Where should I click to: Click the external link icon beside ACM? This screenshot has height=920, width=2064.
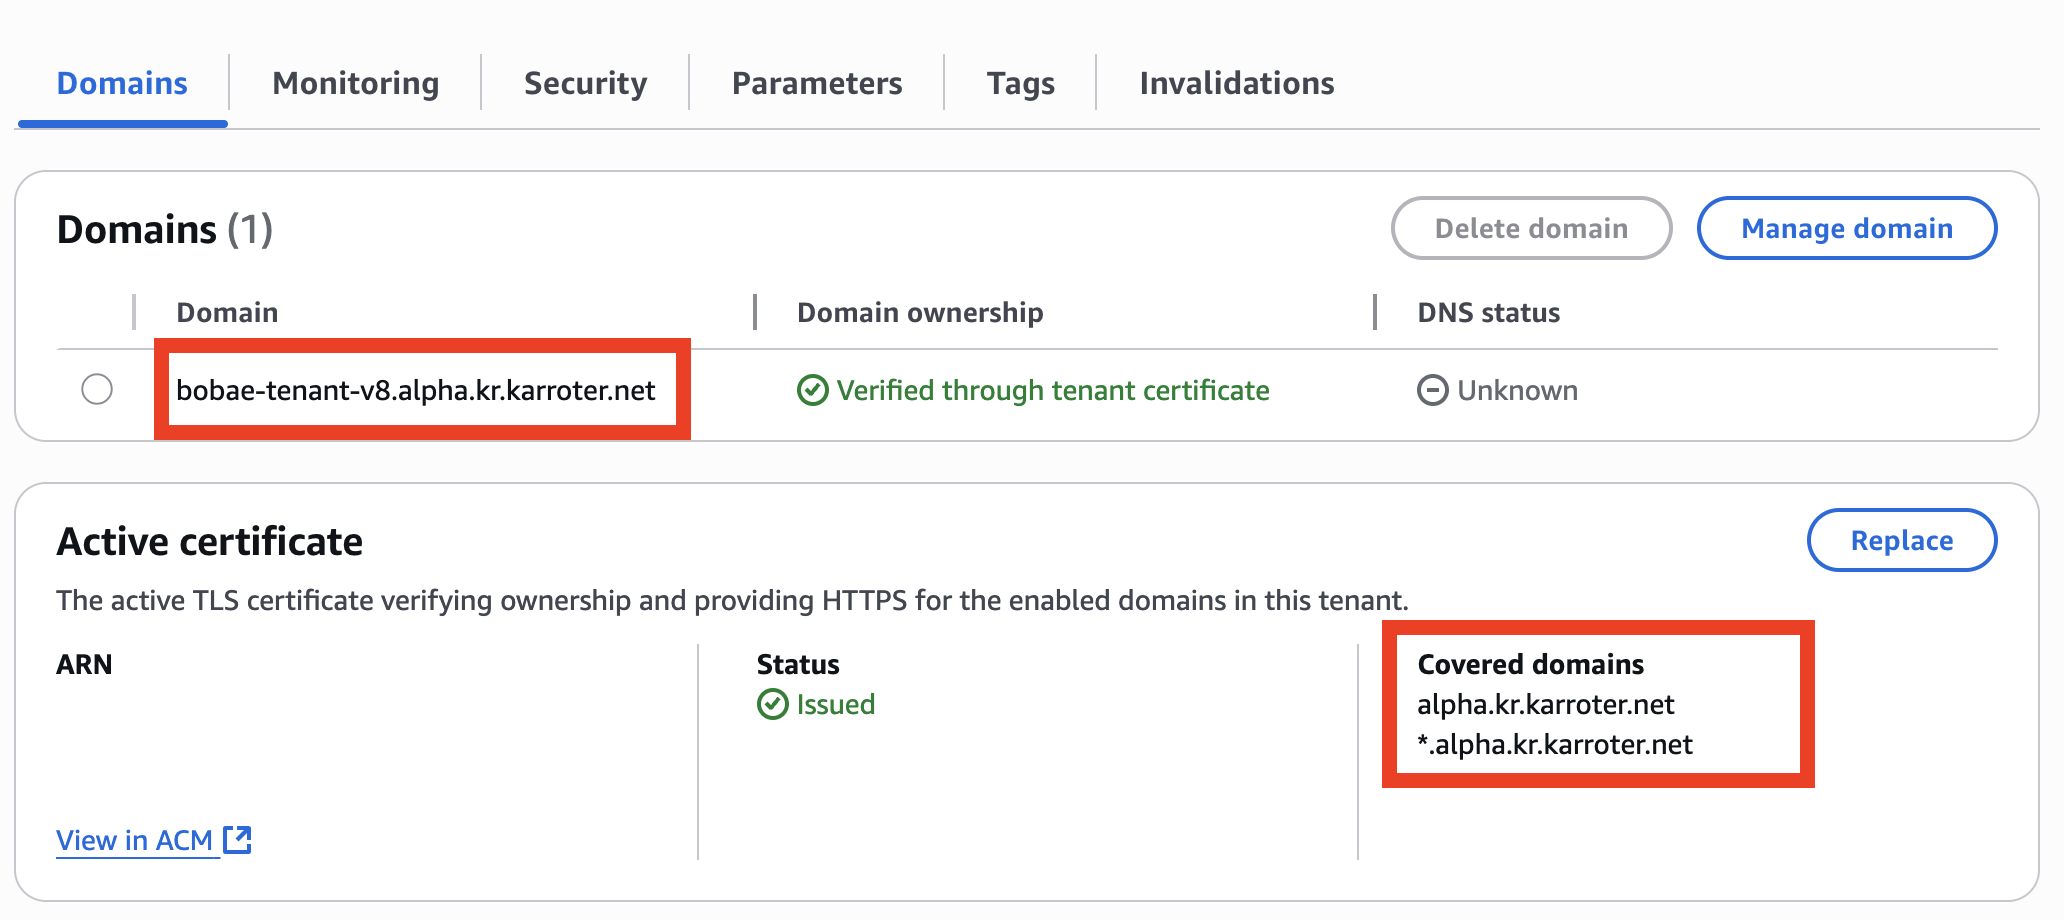point(237,840)
